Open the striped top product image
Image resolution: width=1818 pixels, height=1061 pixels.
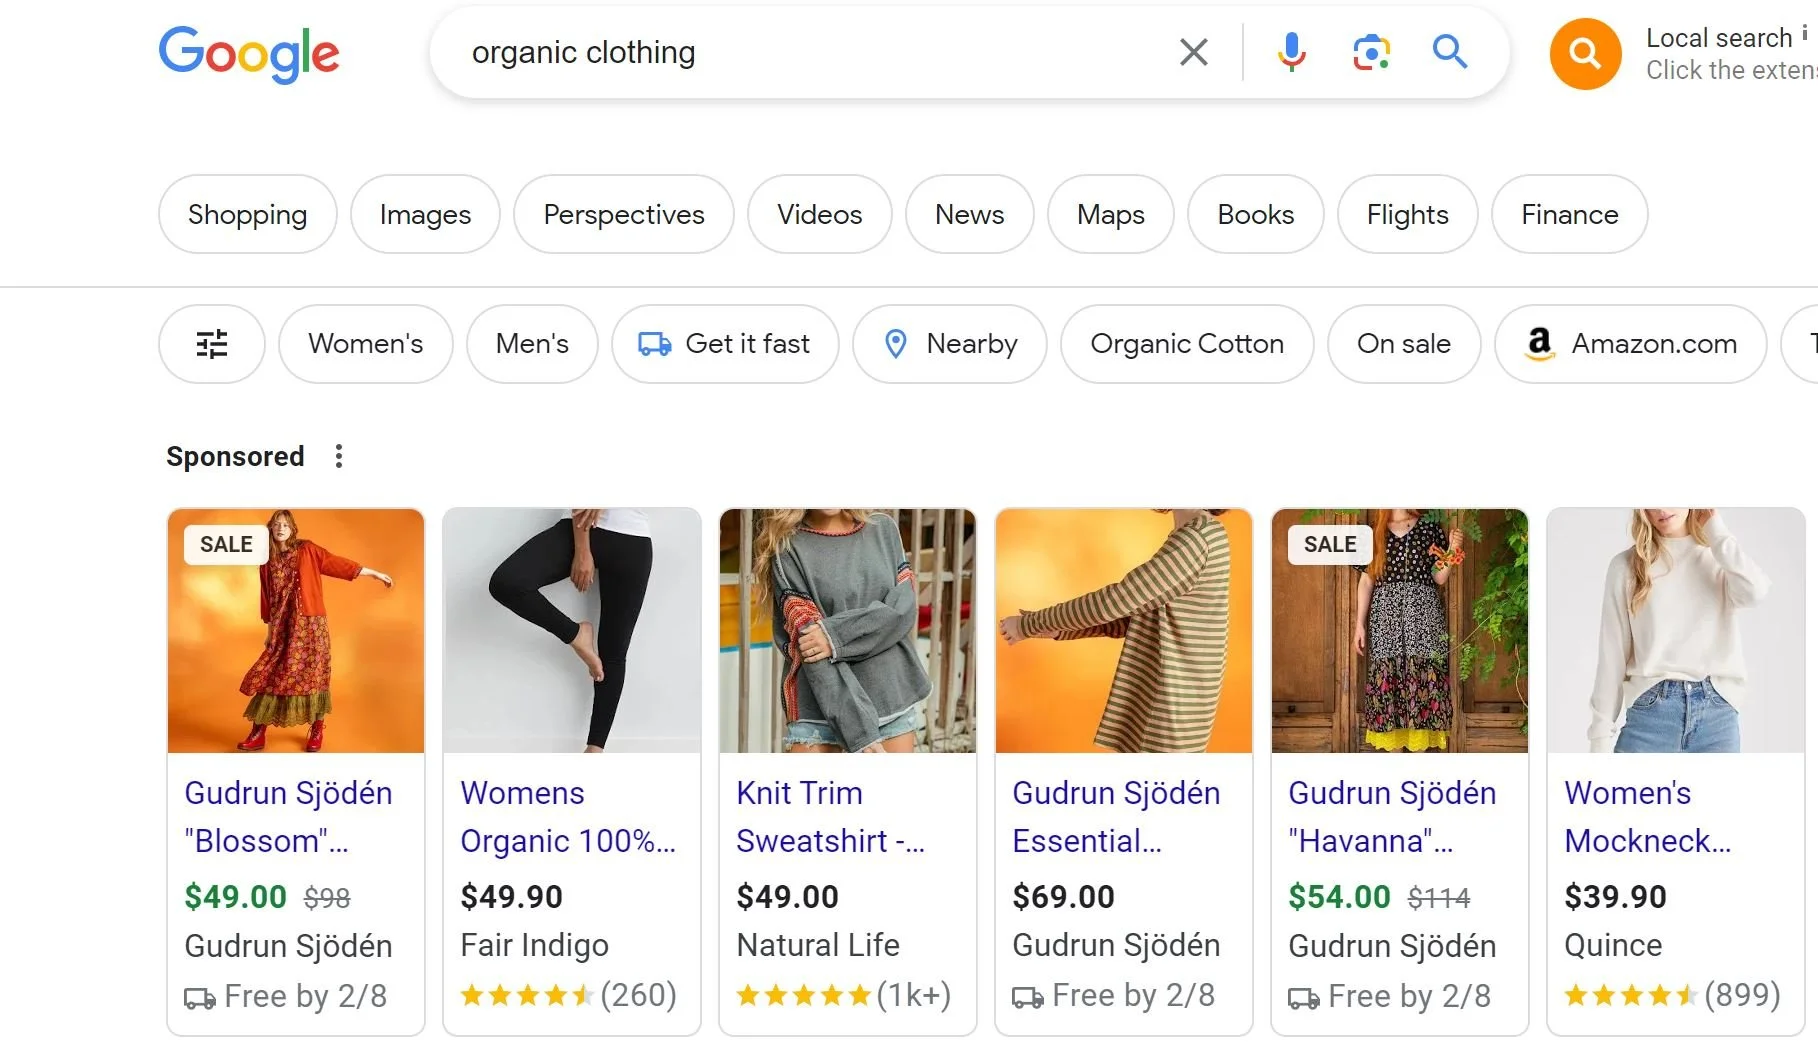coord(1124,630)
